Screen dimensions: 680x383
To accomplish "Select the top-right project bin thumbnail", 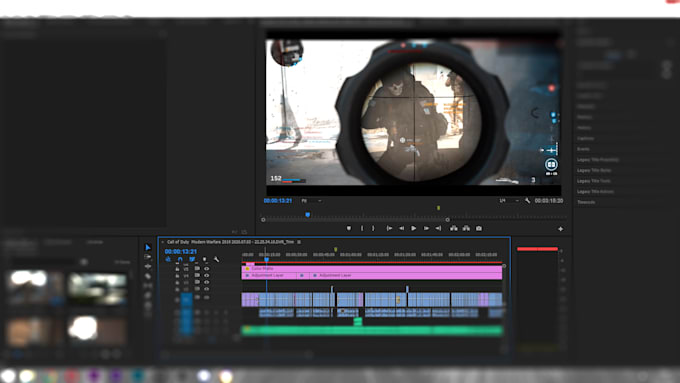I will (x=98, y=288).
